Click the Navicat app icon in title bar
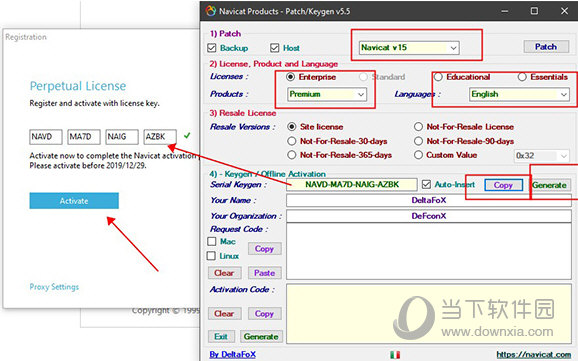The image size is (578, 361). click(x=211, y=11)
